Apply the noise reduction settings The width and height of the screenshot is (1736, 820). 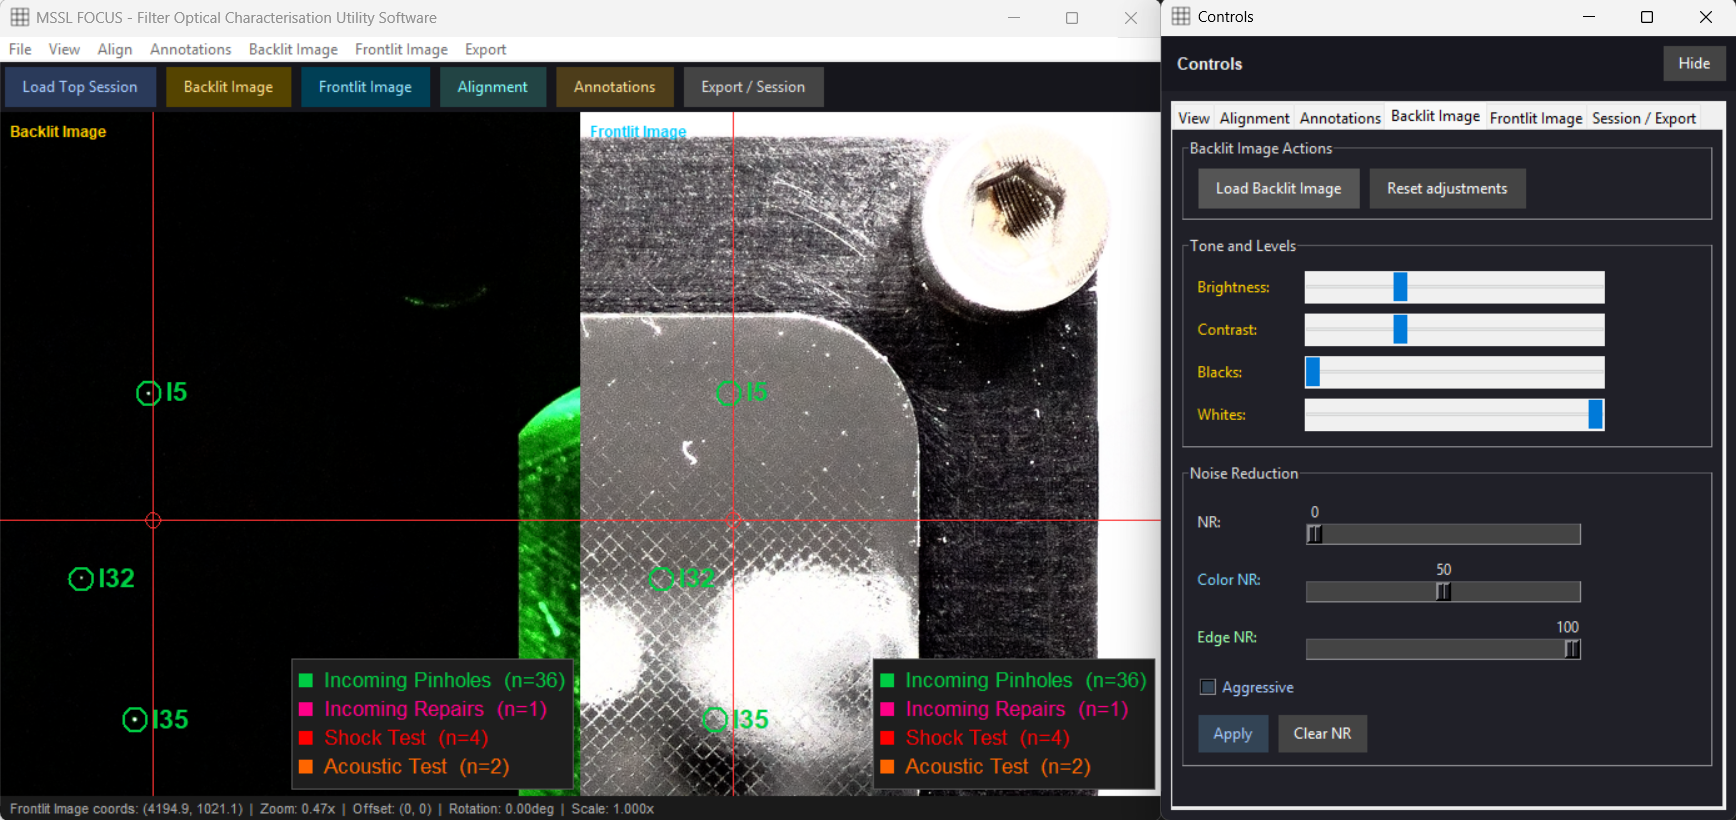pos(1233,733)
